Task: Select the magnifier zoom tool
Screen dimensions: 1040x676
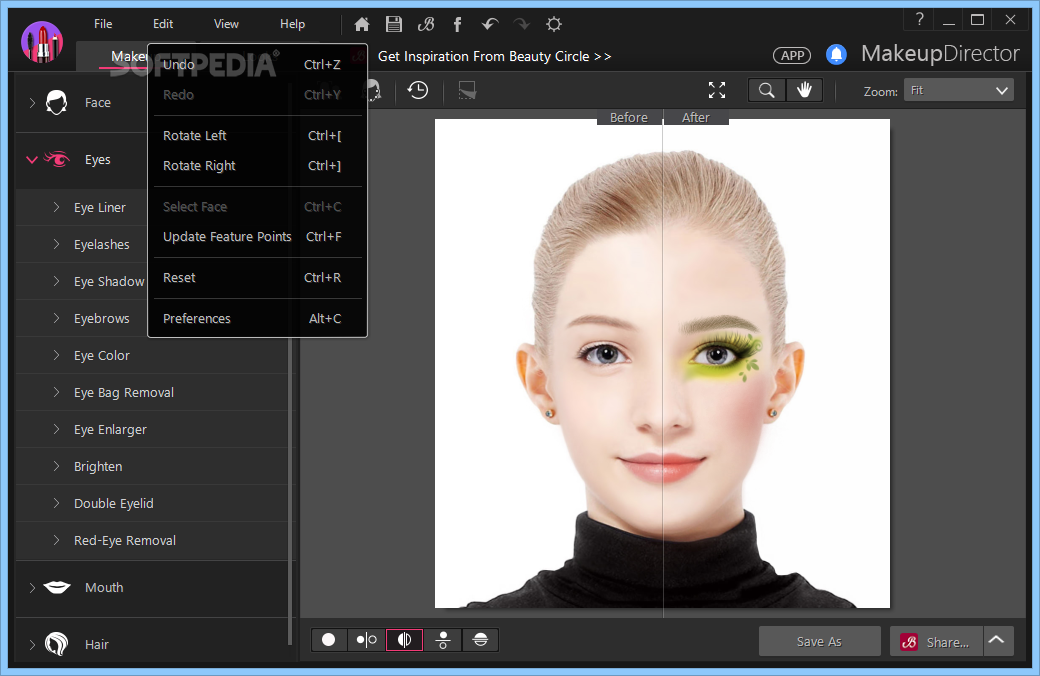Action: coord(767,90)
